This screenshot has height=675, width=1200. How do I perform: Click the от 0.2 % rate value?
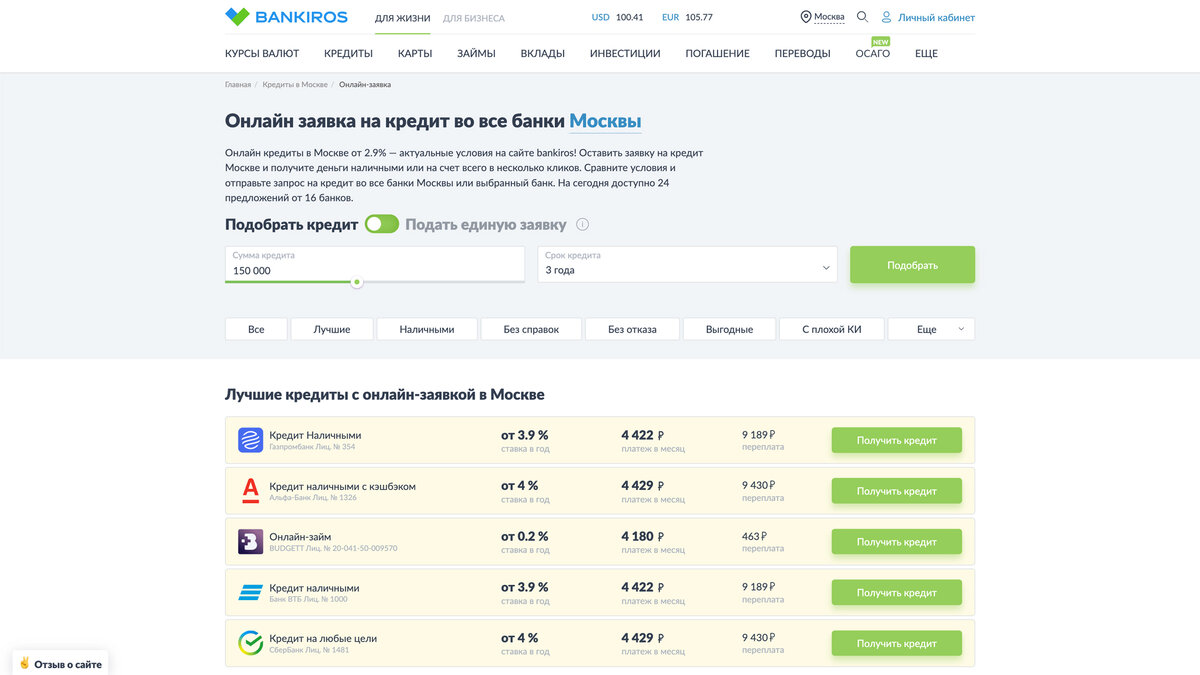point(525,537)
